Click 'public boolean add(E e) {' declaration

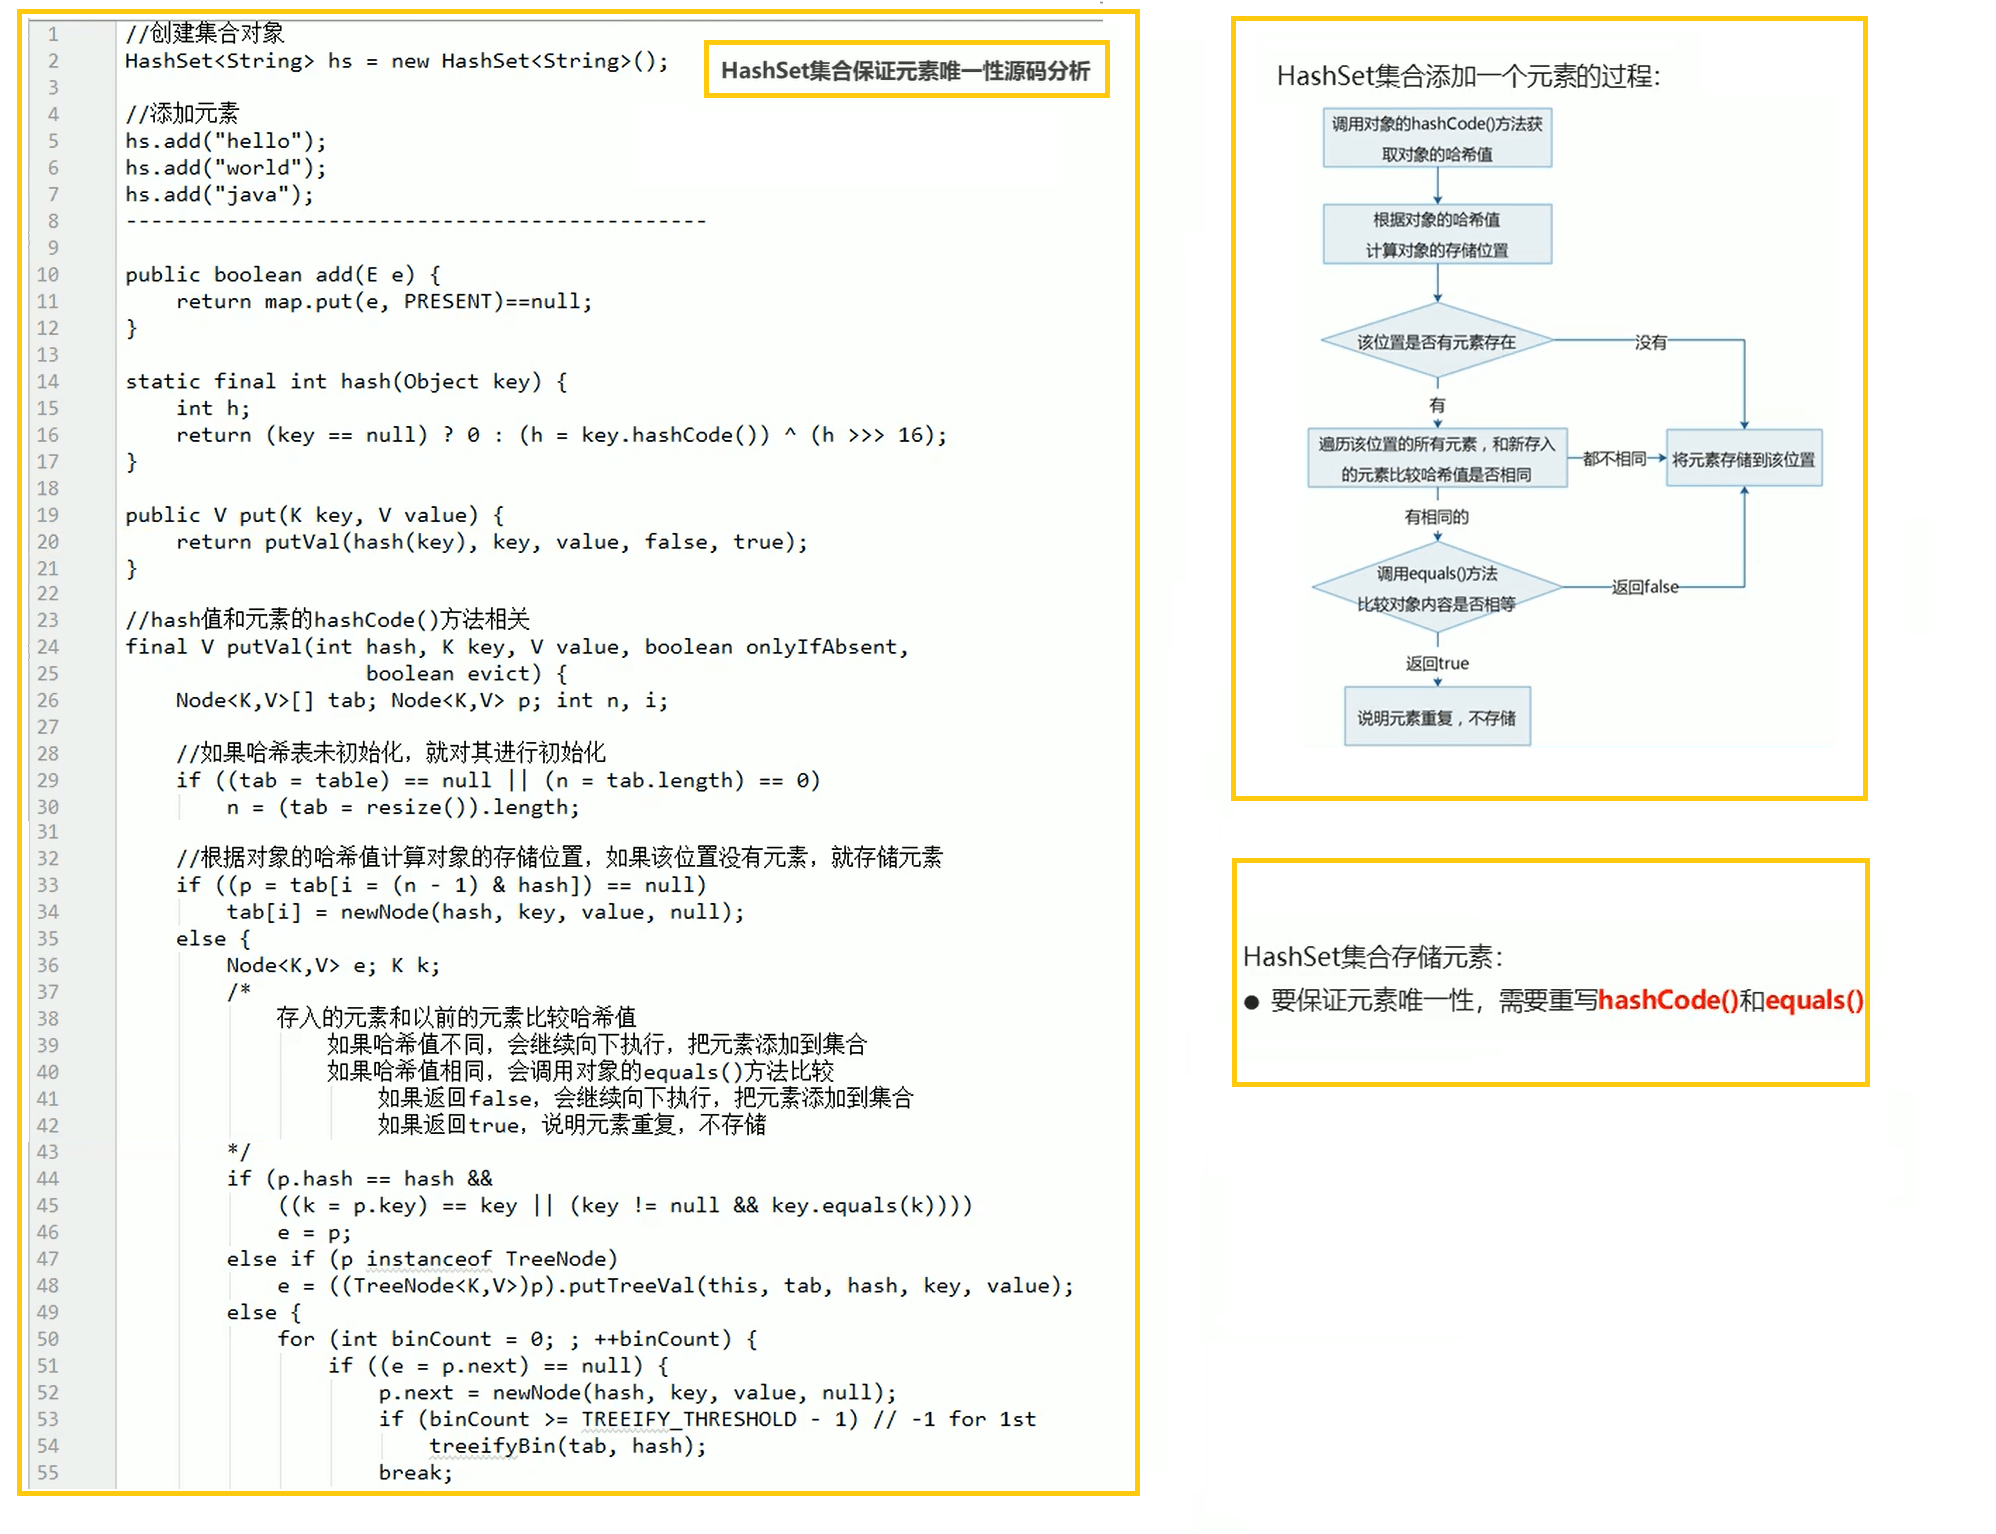point(282,275)
